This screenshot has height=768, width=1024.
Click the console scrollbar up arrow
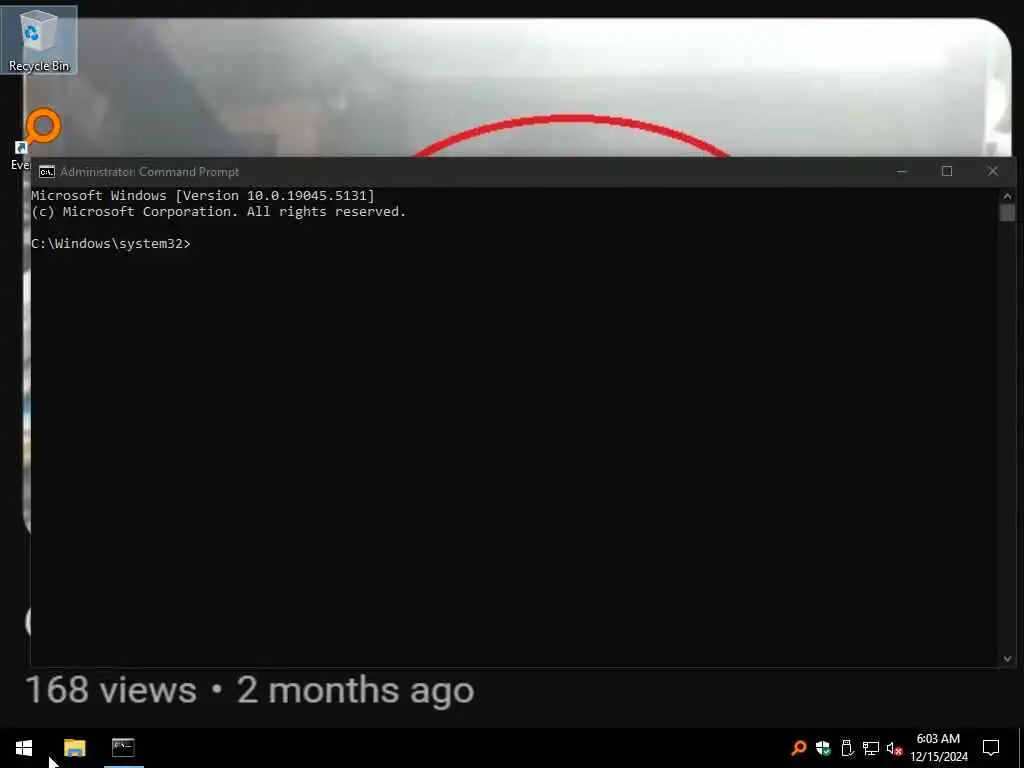click(1007, 196)
